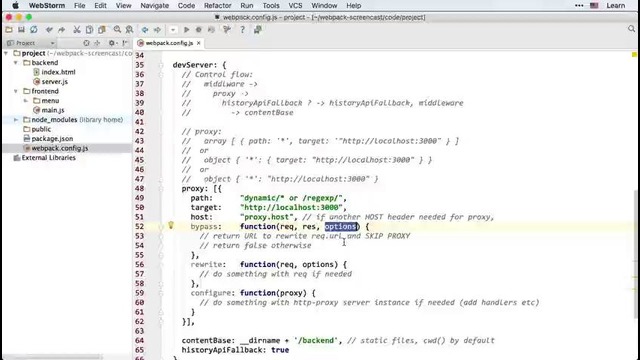Expand the menu folder
Viewport: 640px width, 360px height.
26,100
